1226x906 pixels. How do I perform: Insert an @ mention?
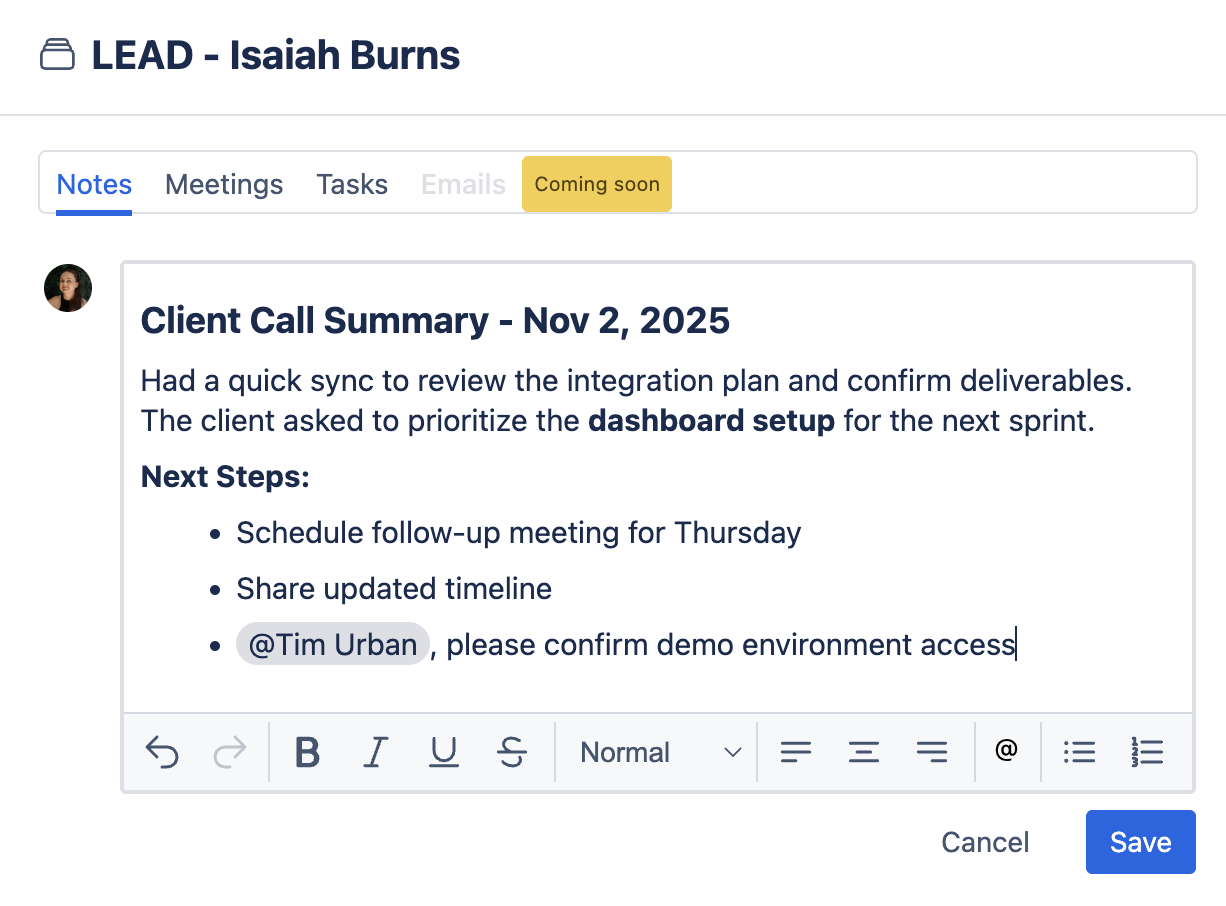coord(1006,752)
